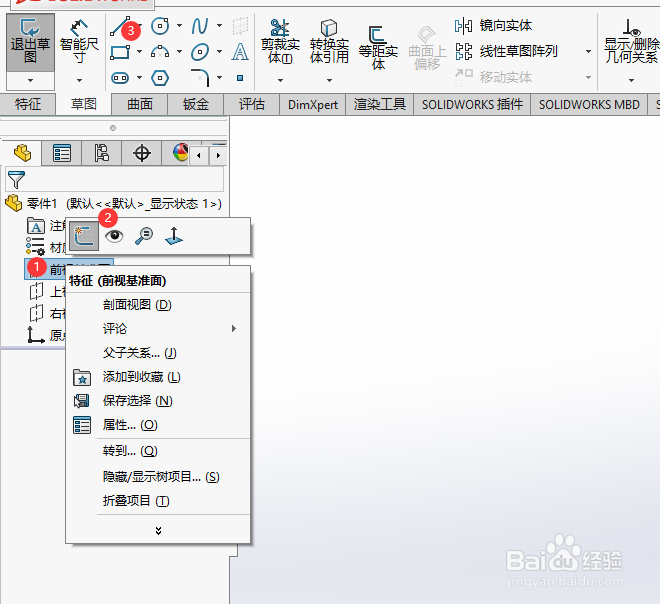
Task: Switch to the 曲面 (Surfaces) tab
Action: [140, 104]
